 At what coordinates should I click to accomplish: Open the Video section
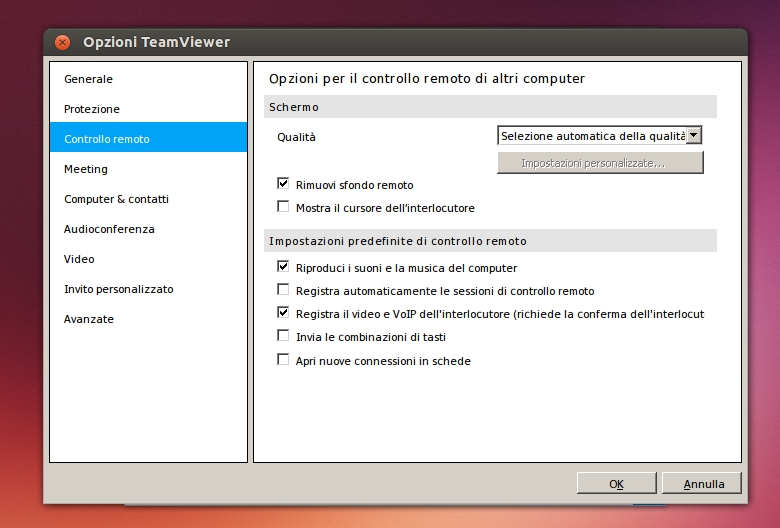pyautogui.click(x=148, y=259)
